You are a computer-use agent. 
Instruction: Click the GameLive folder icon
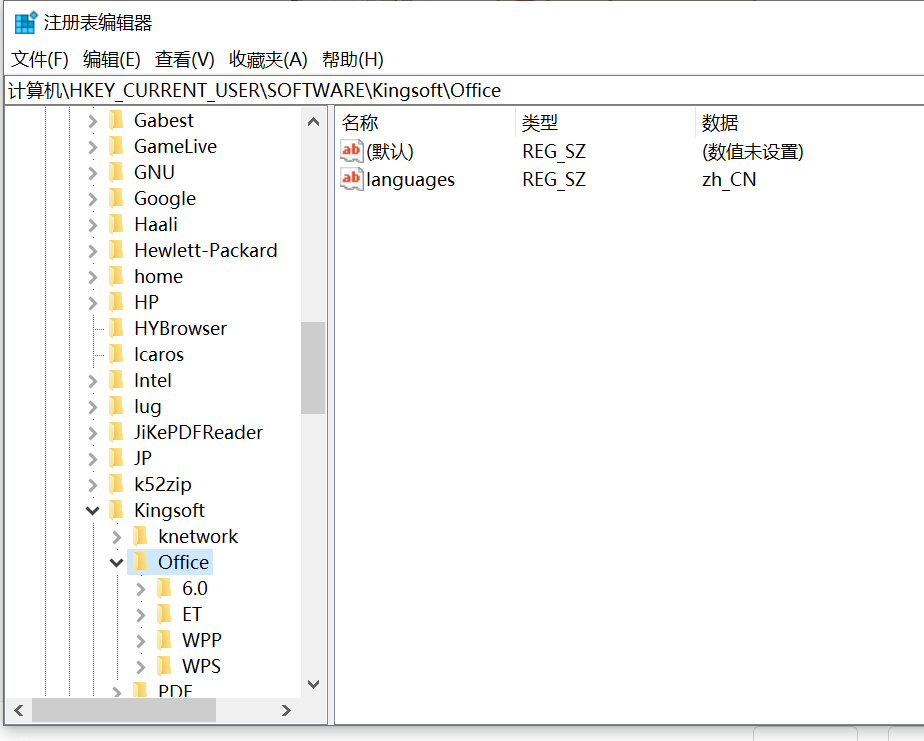[117, 146]
